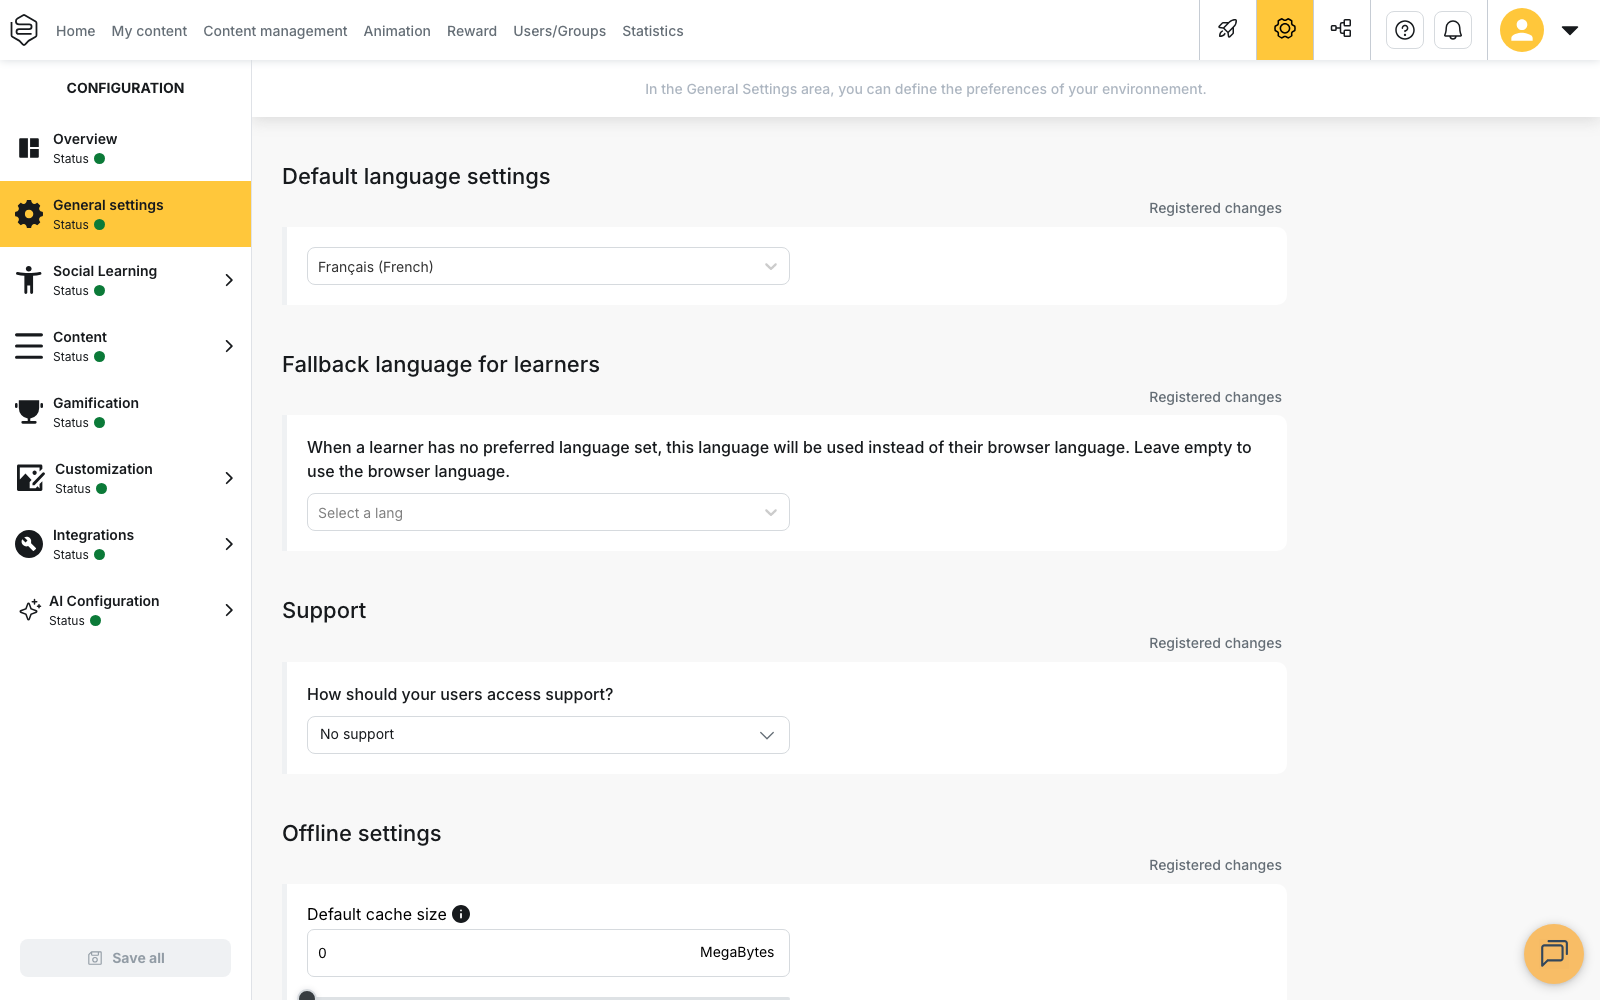Open the Statistics menu
The width and height of the screenshot is (1600, 1000).
pos(653,31)
